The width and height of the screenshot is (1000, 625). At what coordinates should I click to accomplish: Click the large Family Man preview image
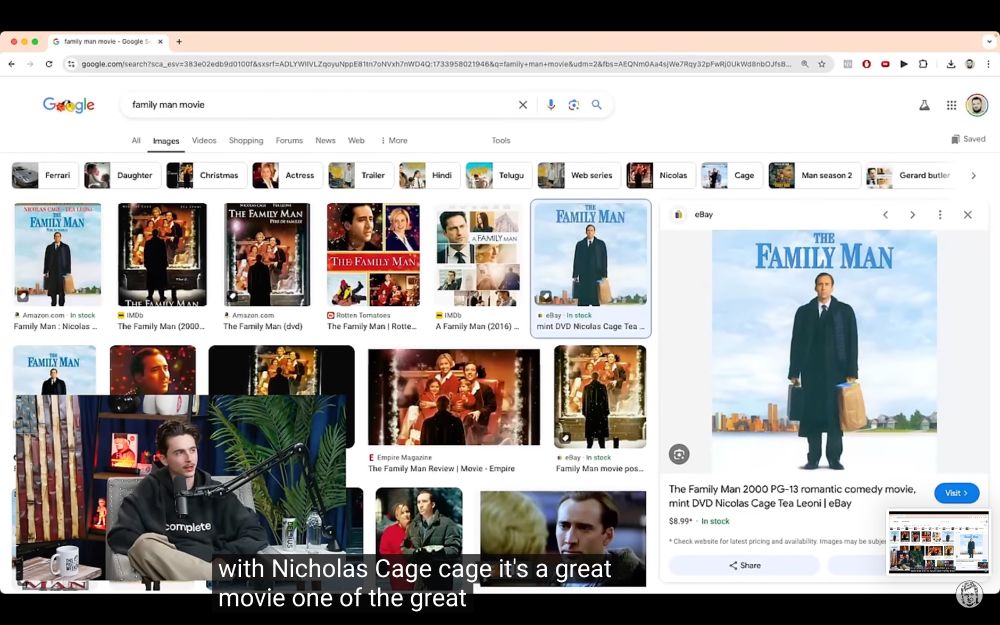824,351
